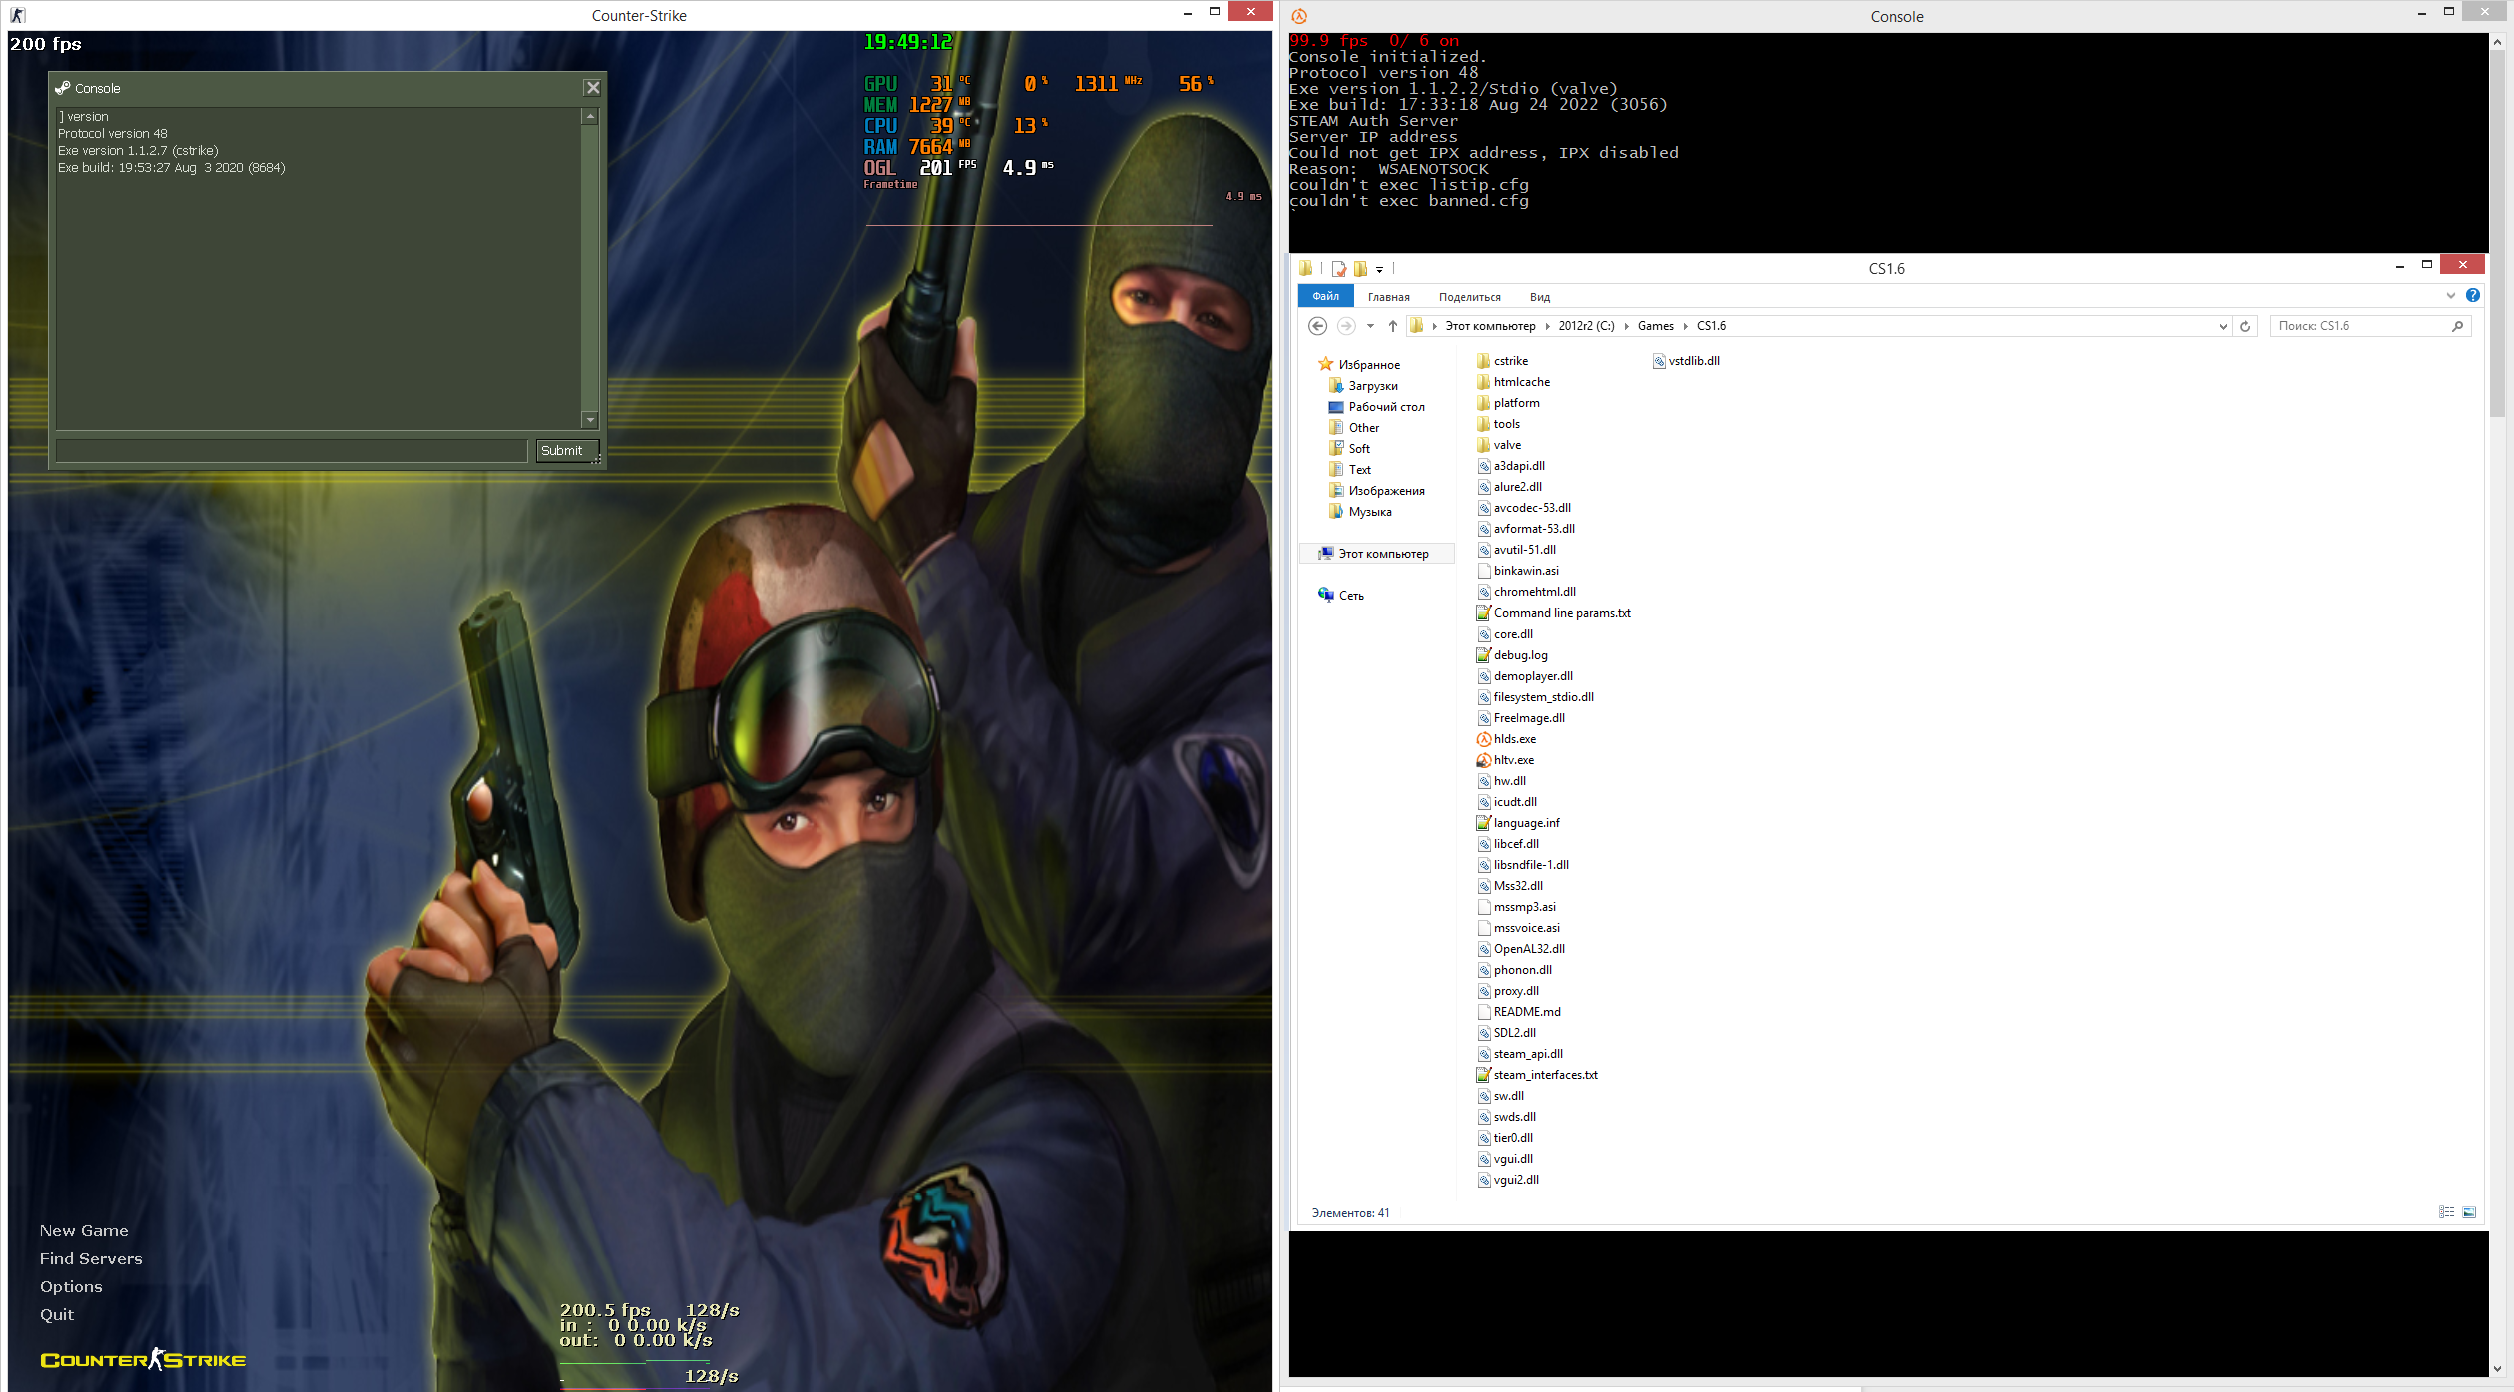Select Сеть in navigation pane

(x=1350, y=596)
